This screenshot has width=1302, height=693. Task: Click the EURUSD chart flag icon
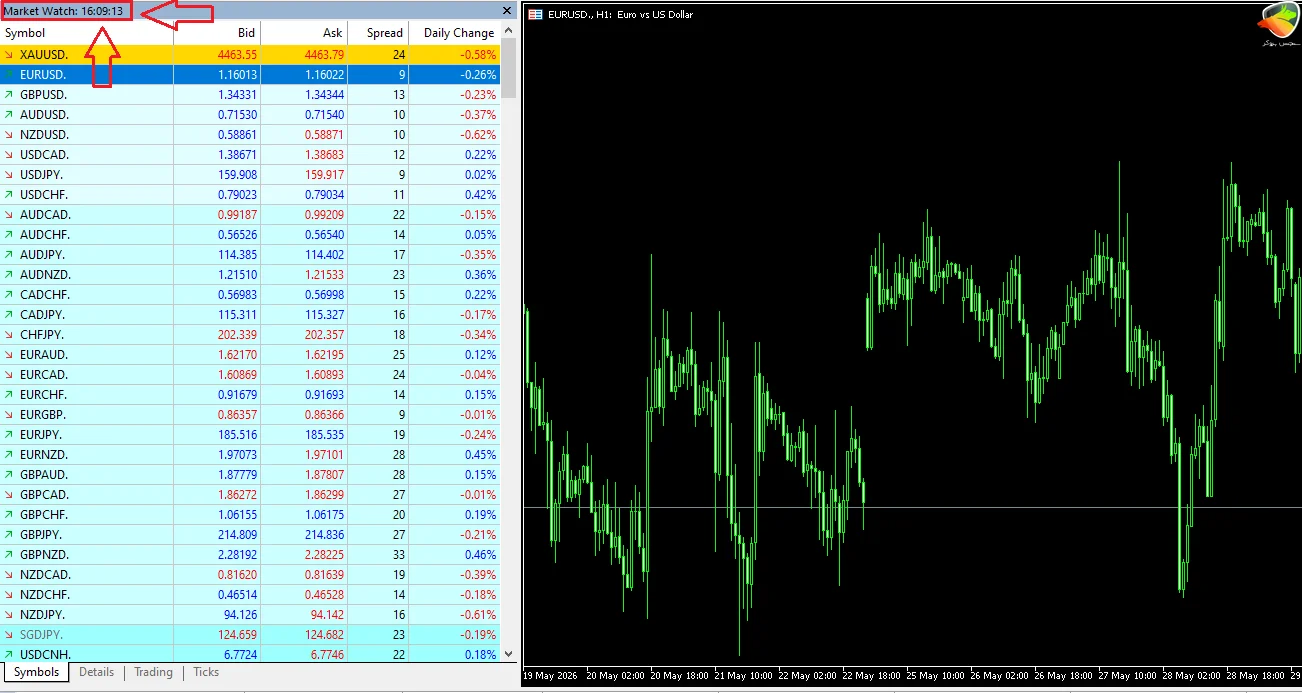536,14
